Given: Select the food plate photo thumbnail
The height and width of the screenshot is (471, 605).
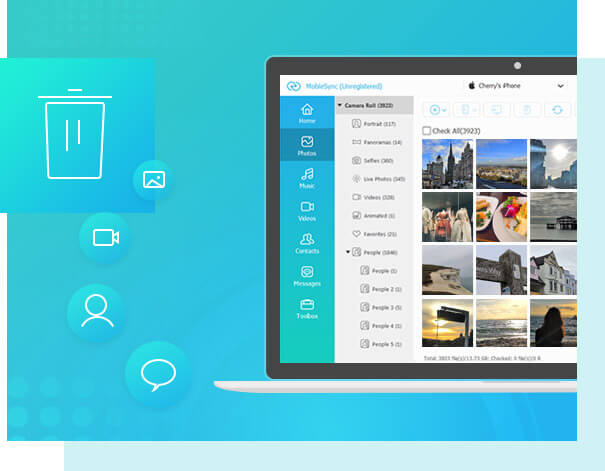Looking at the screenshot, I should (501, 216).
